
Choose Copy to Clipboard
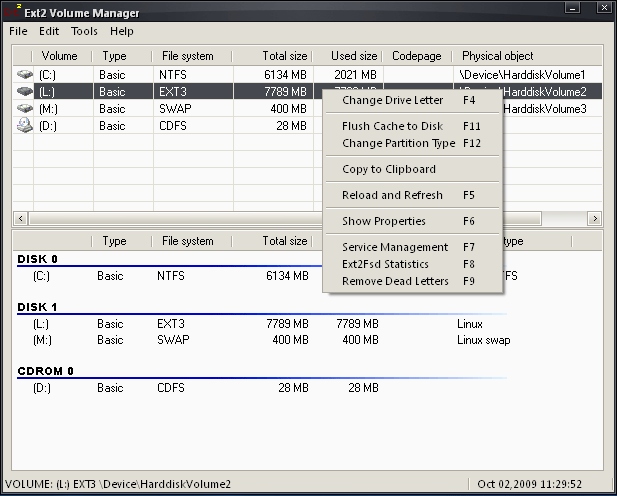[x=412, y=169]
